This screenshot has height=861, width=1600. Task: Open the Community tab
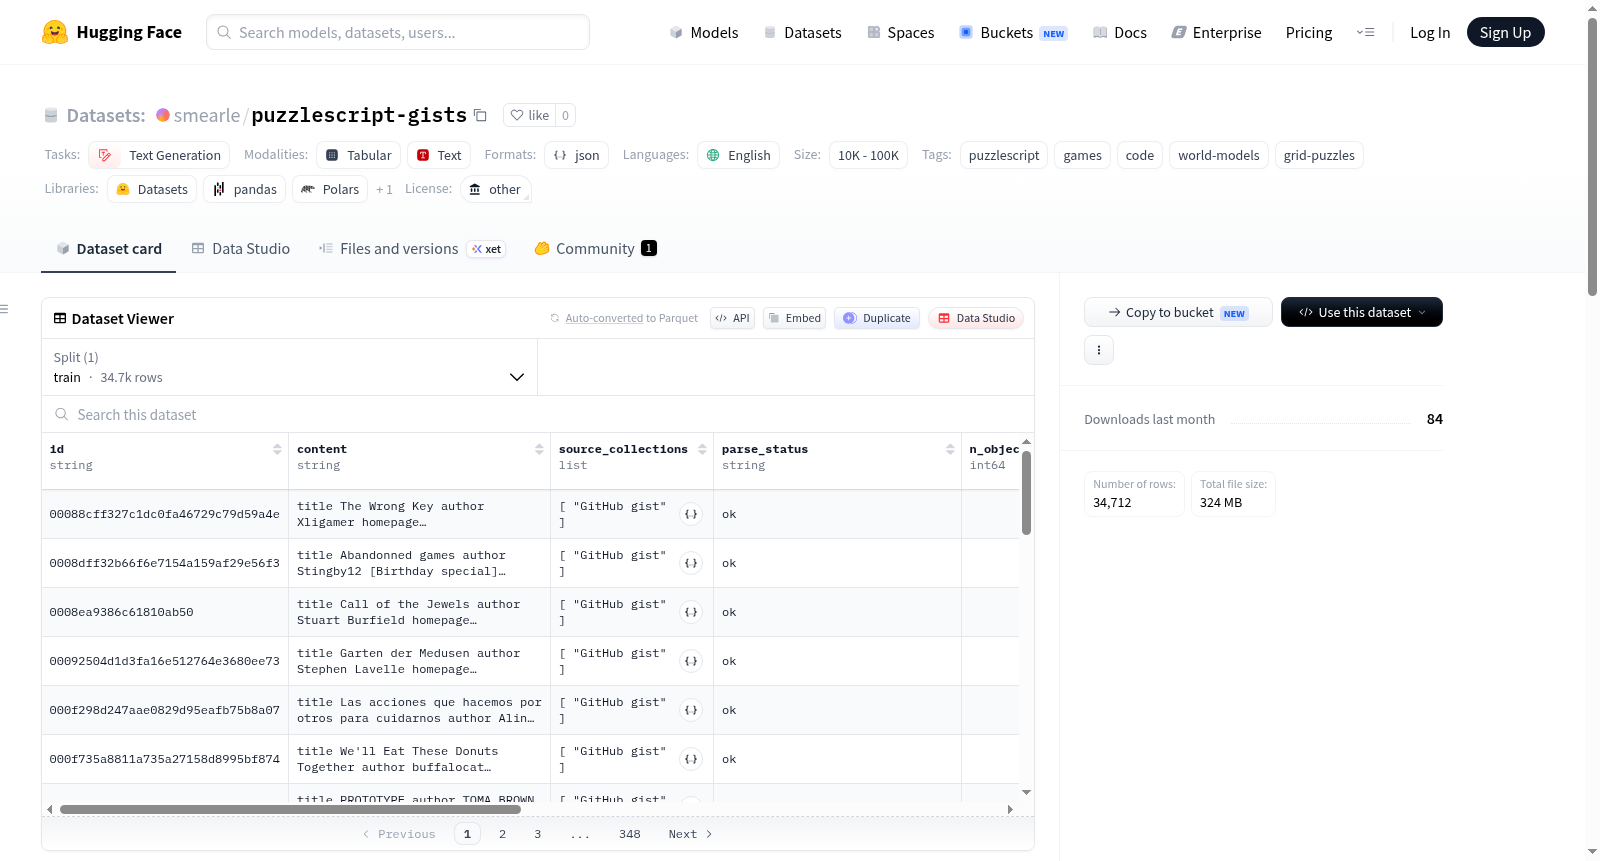pos(595,249)
